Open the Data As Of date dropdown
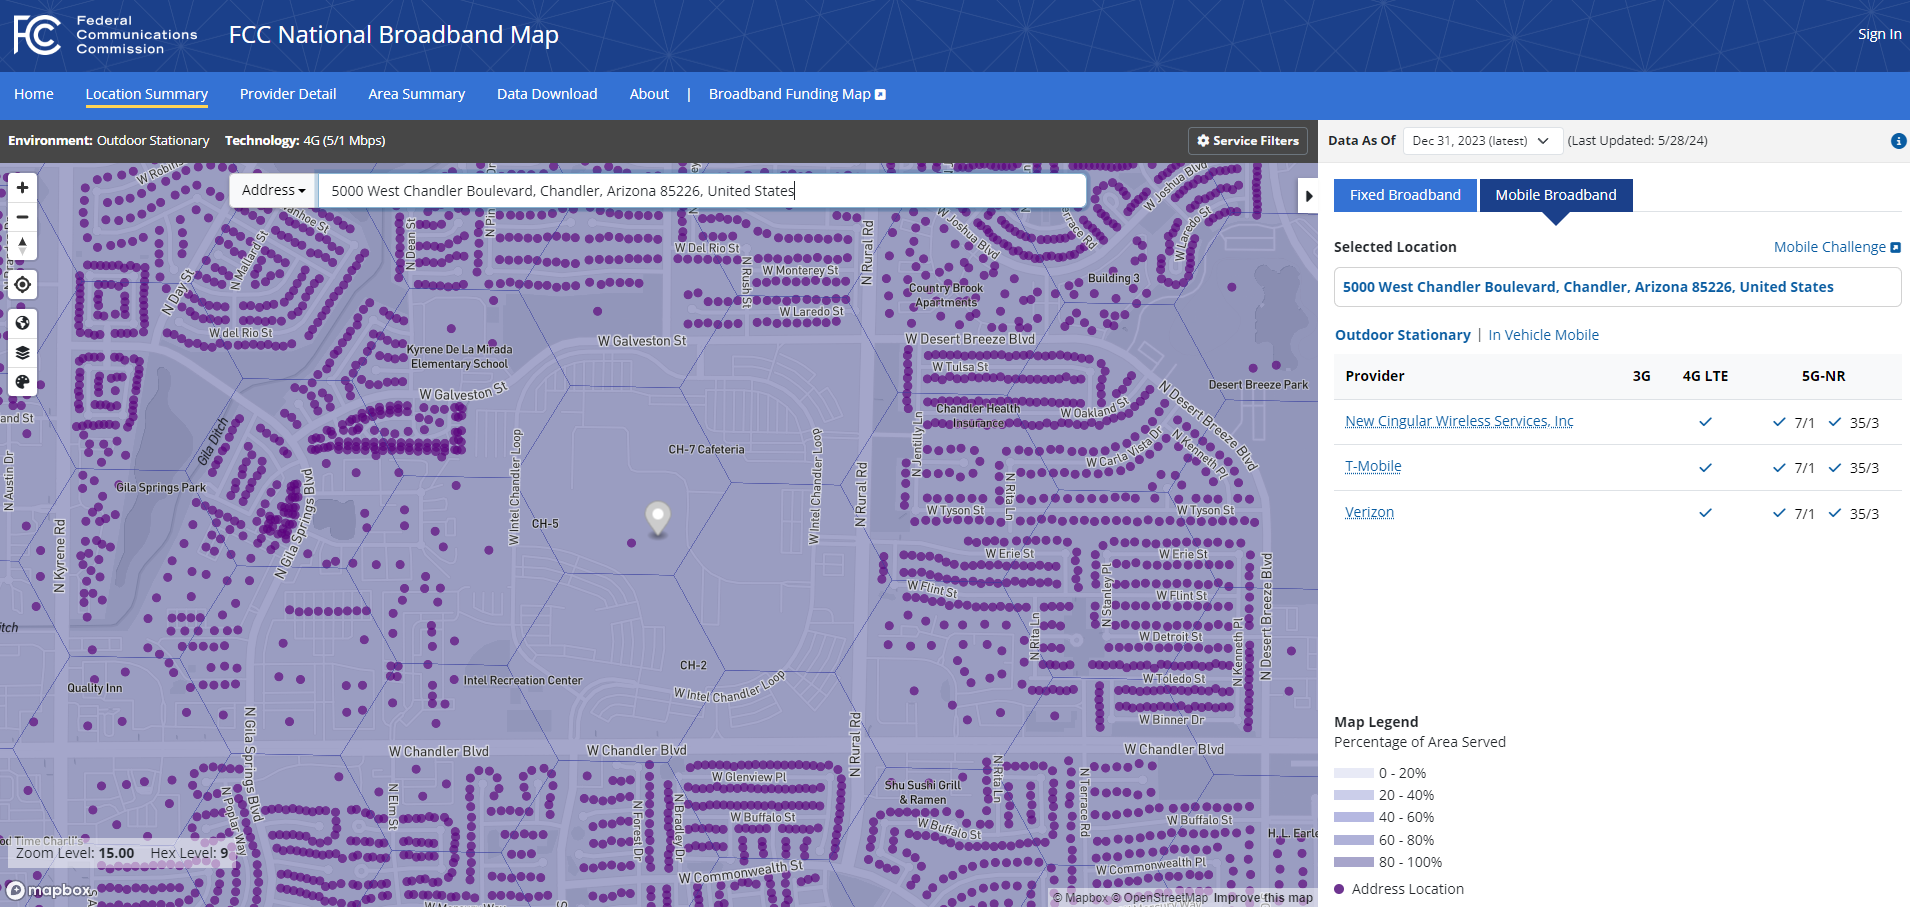Image resolution: width=1910 pixels, height=907 pixels. click(x=1481, y=141)
